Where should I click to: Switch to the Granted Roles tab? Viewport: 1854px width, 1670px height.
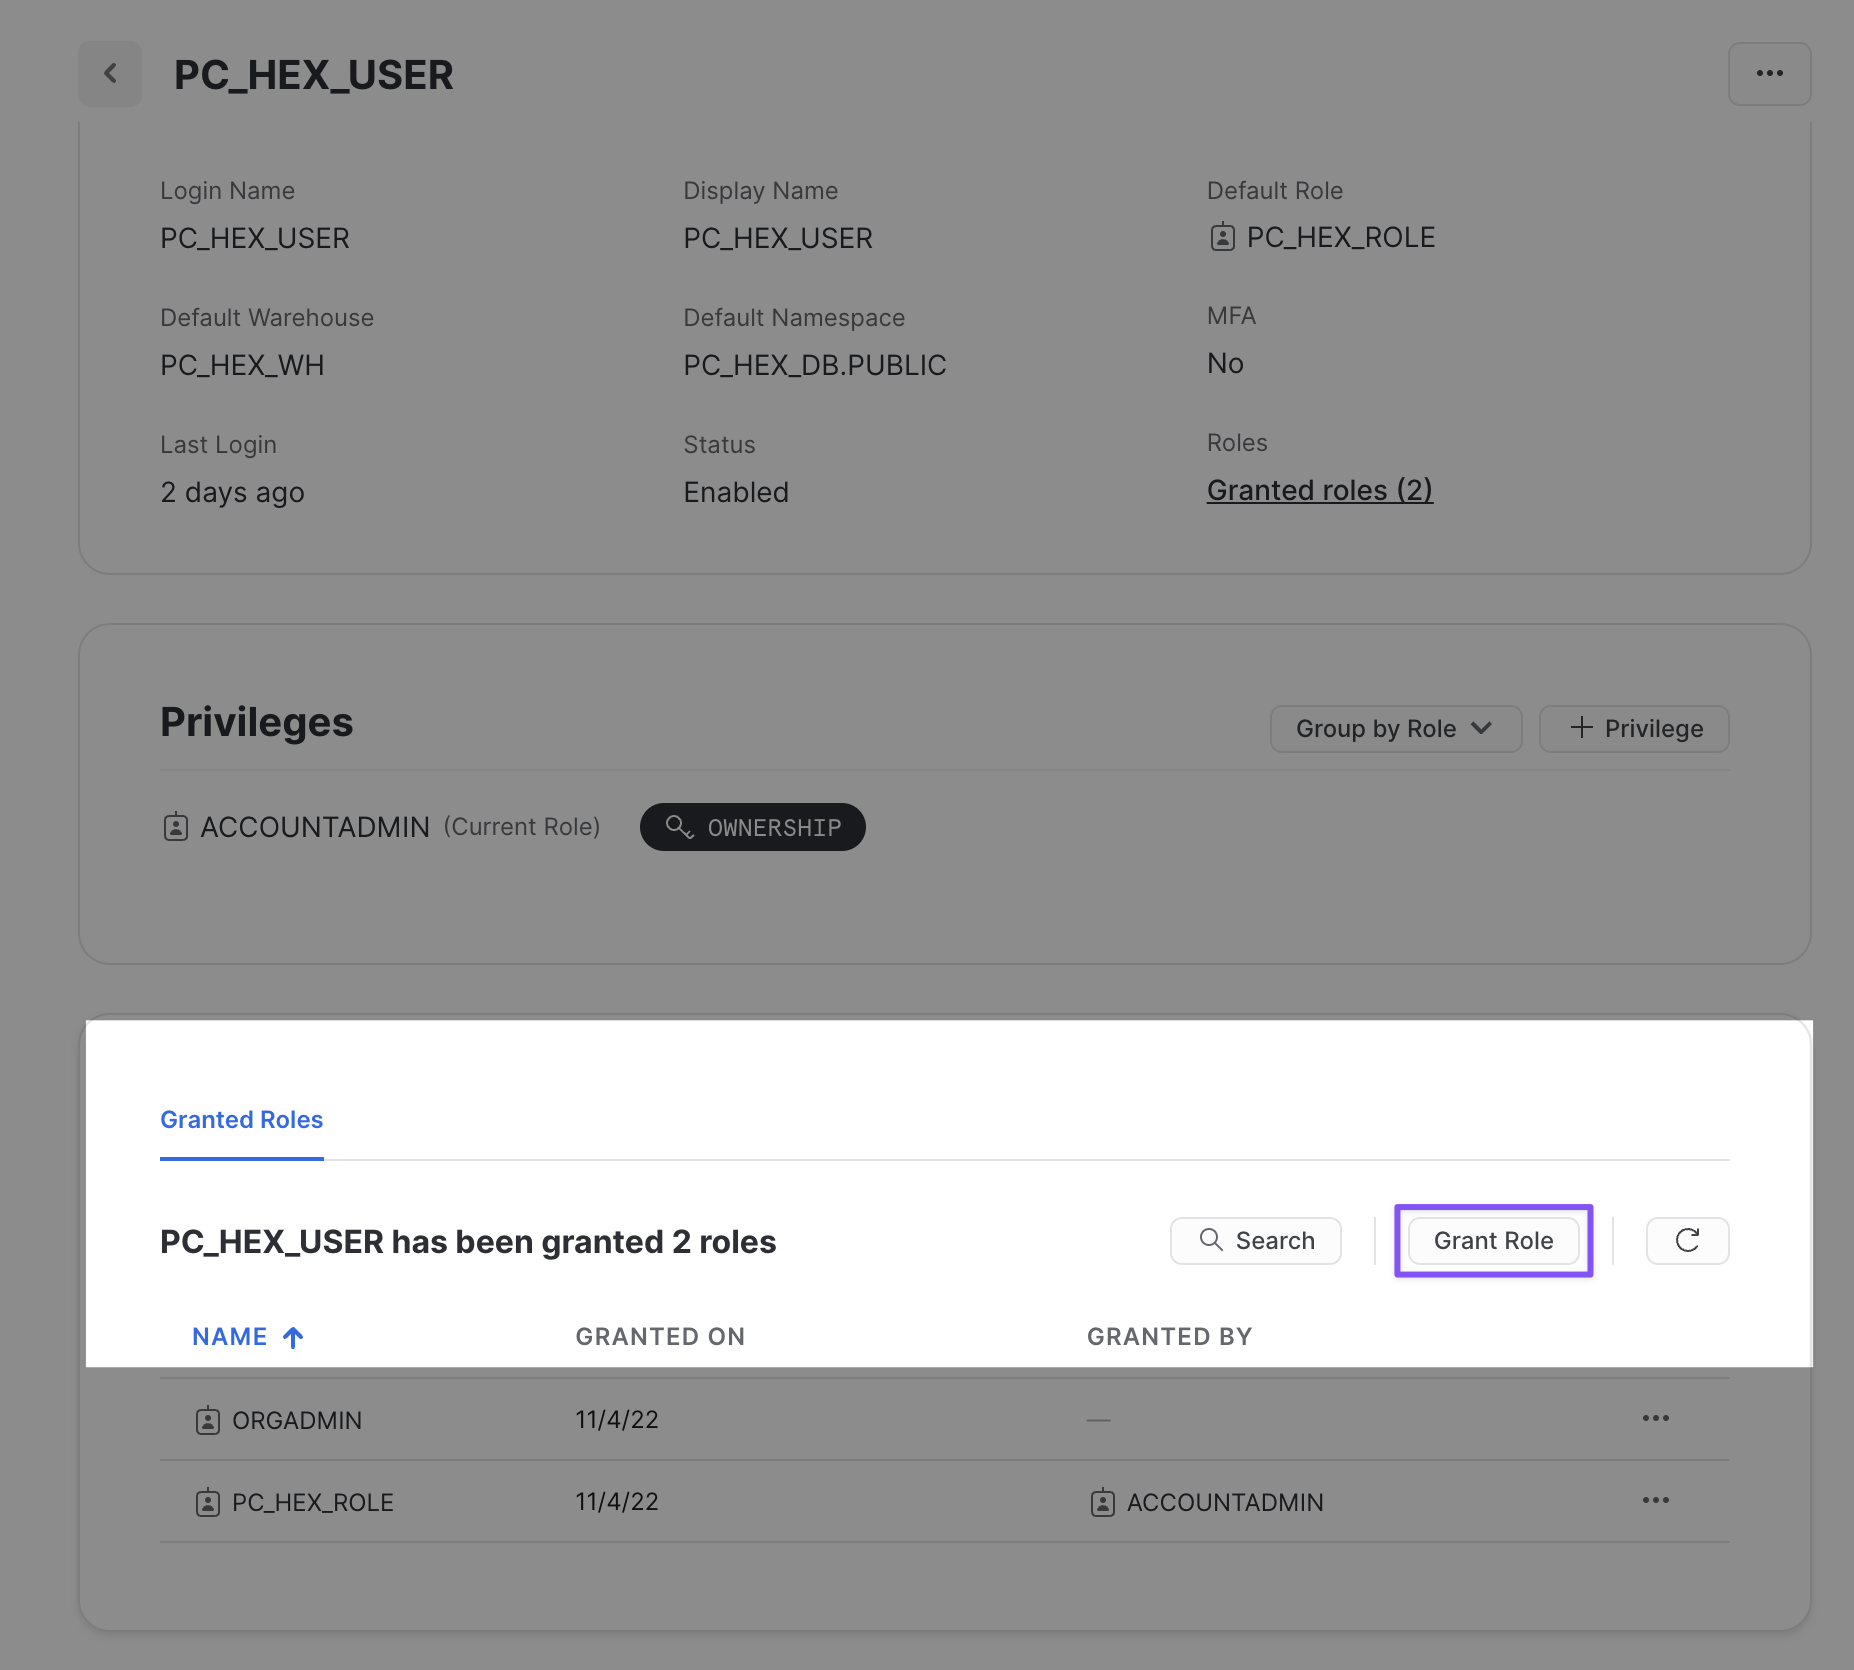(x=241, y=1120)
